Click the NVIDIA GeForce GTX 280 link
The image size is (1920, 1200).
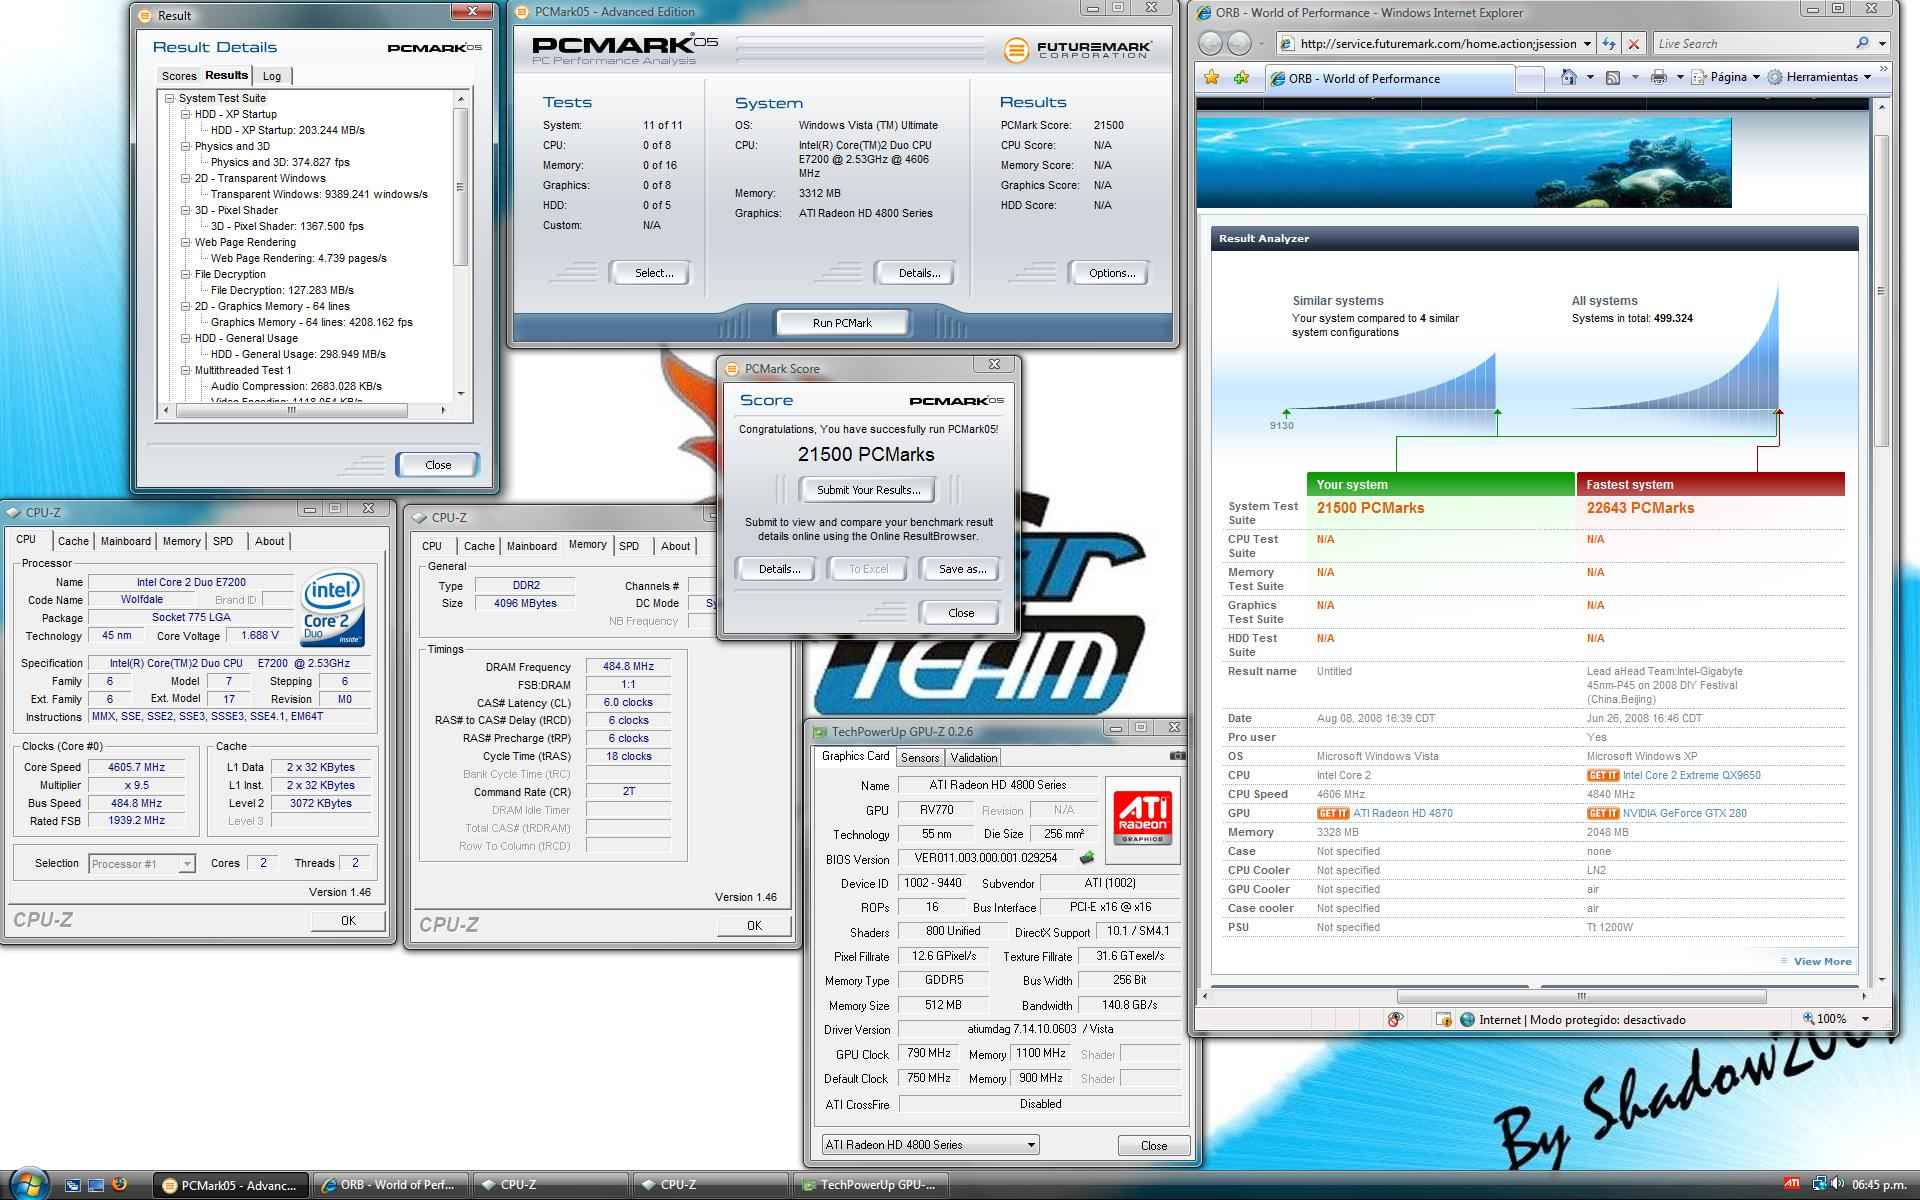coord(1685,813)
